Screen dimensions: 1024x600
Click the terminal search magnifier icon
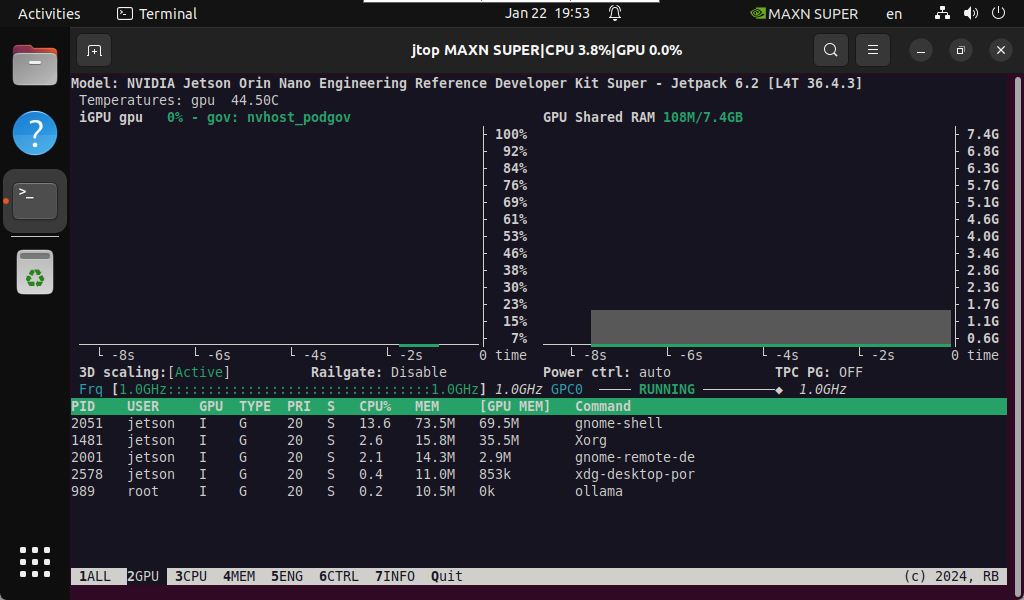click(x=830, y=50)
